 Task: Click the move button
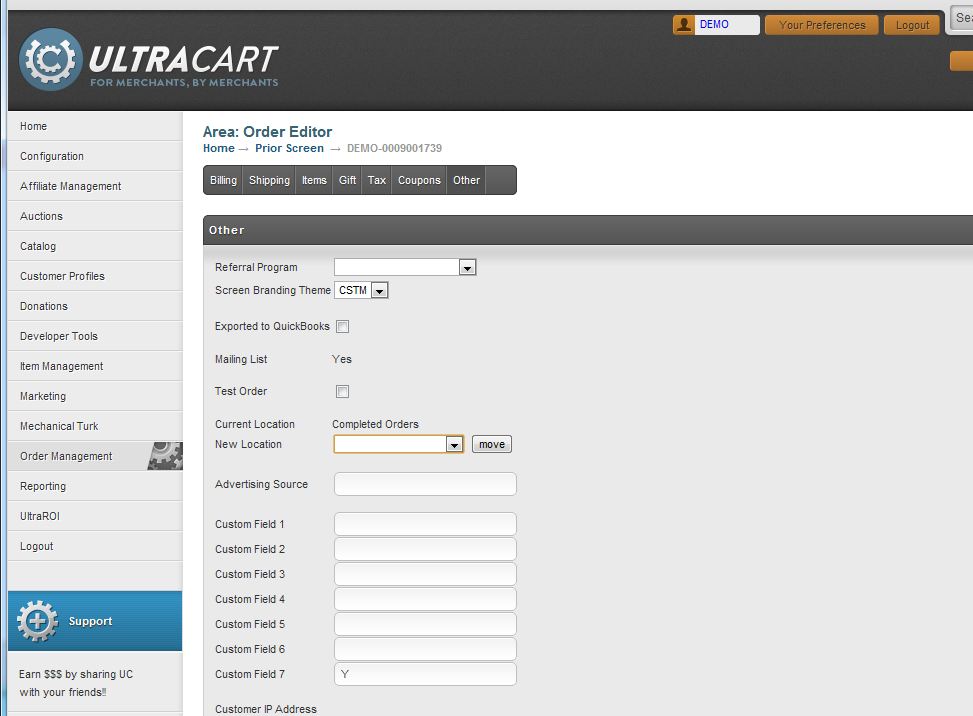[x=492, y=444]
